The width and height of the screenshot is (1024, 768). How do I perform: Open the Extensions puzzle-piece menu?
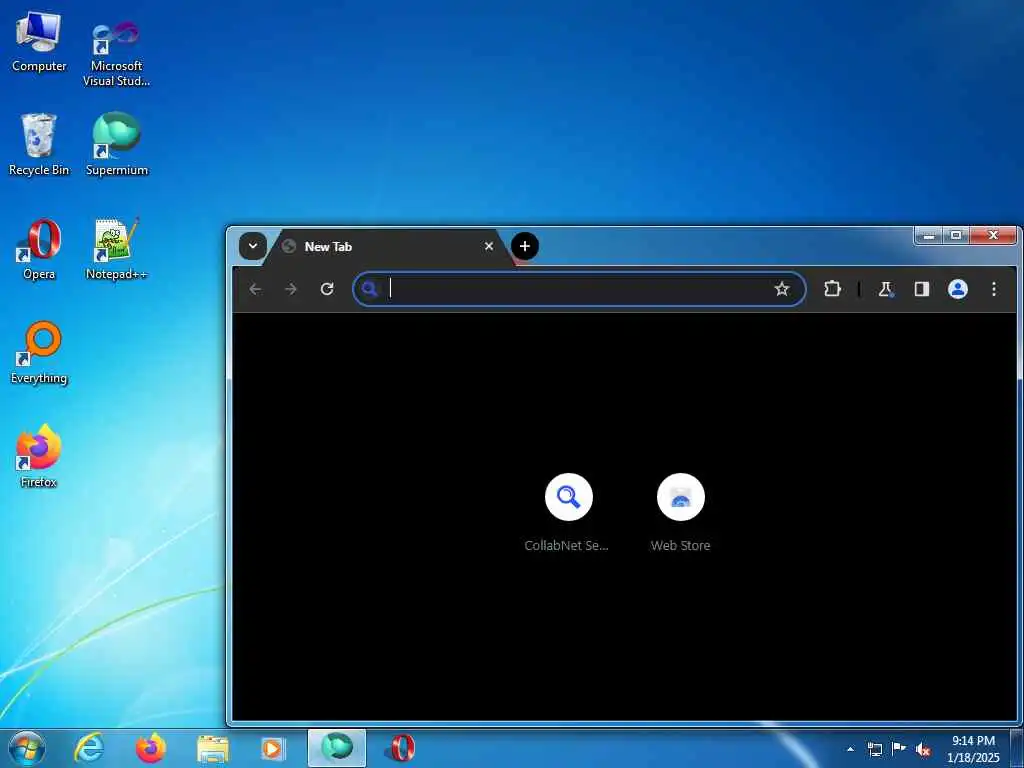tap(832, 289)
